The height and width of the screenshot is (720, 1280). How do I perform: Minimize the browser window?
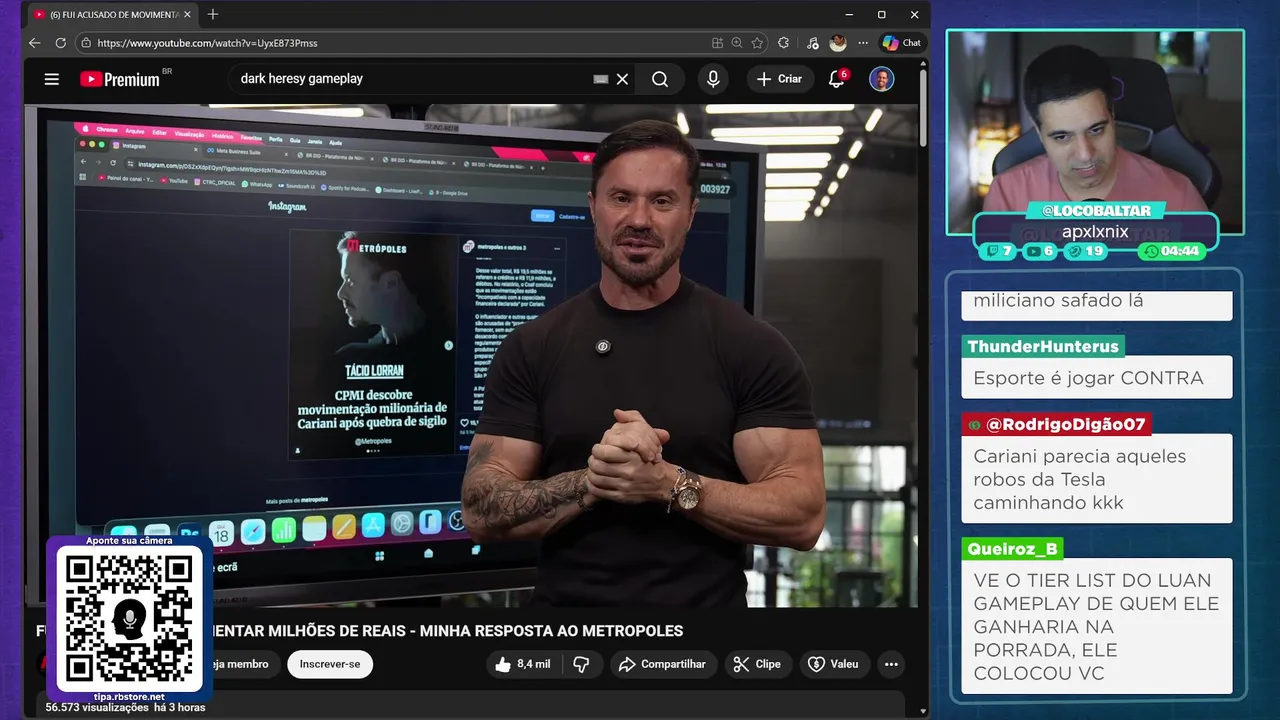(849, 14)
